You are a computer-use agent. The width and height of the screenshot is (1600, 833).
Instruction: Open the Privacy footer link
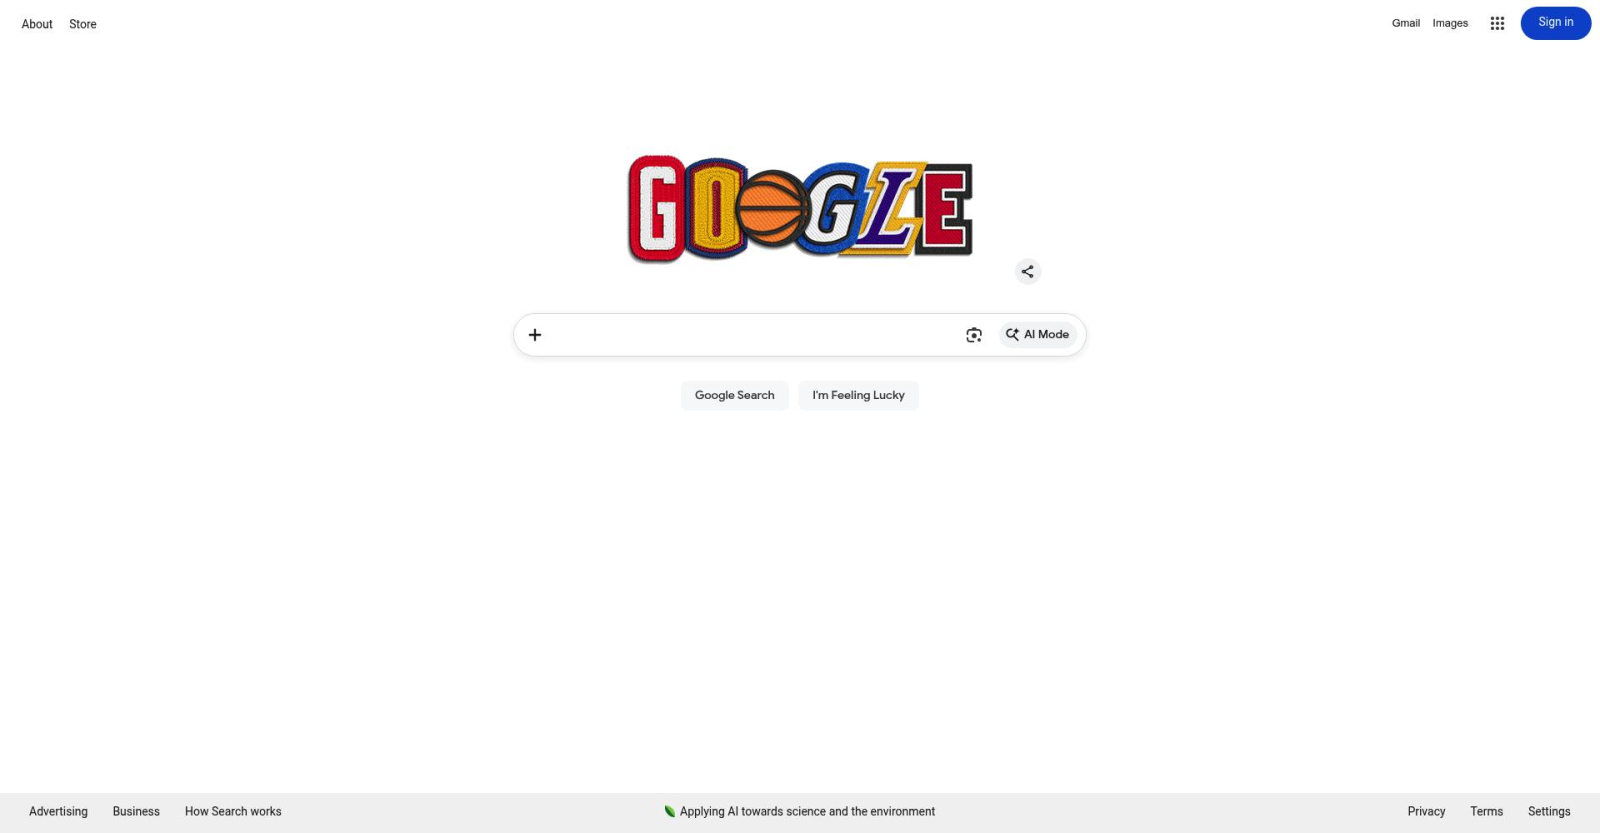point(1426,811)
